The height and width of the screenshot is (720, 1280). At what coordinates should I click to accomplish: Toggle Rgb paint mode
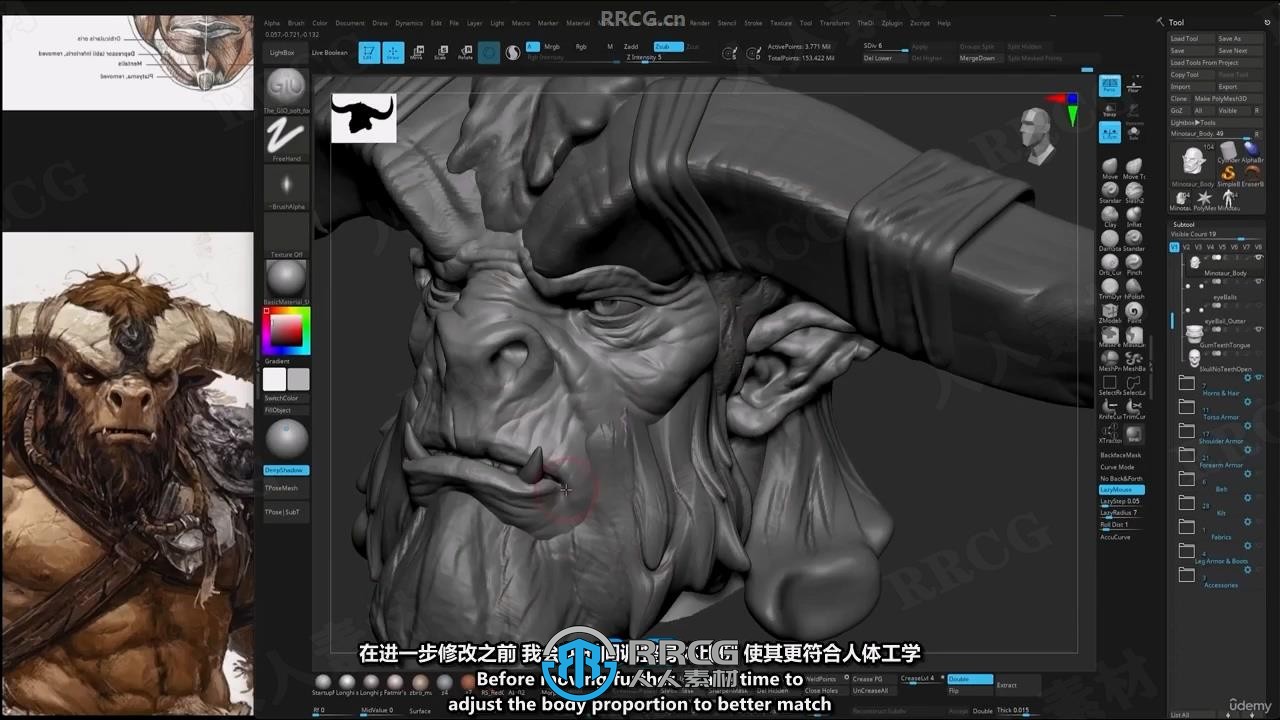point(582,46)
